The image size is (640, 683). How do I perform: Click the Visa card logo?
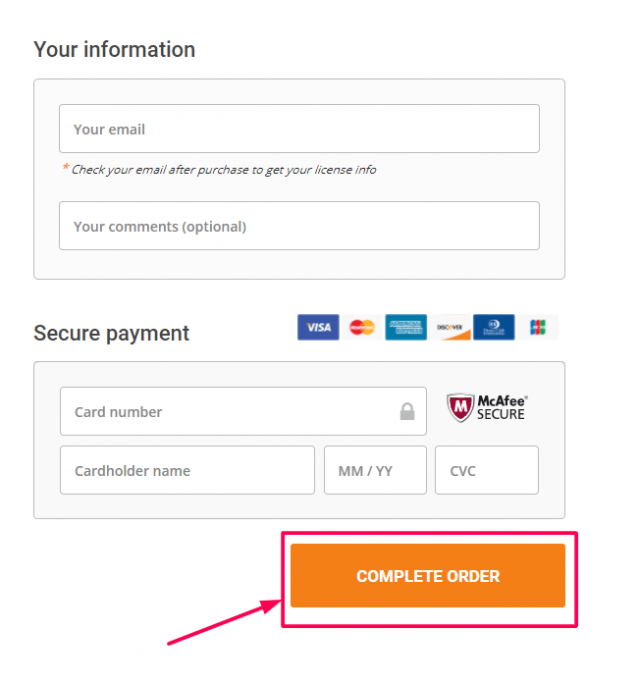pyautogui.click(x=318, y=327)
